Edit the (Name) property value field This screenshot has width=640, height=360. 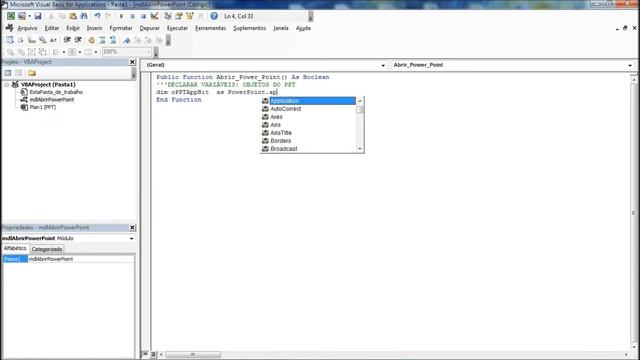click(x=81, y=259)
